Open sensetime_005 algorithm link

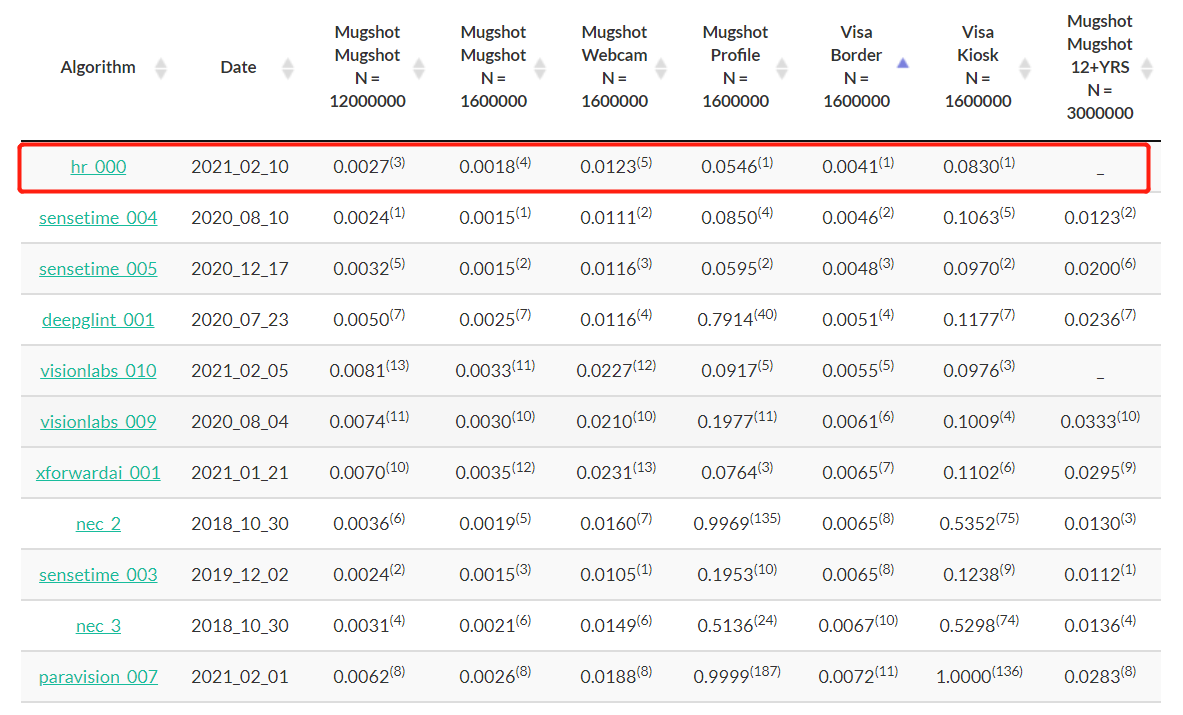[x=98, y=269]
